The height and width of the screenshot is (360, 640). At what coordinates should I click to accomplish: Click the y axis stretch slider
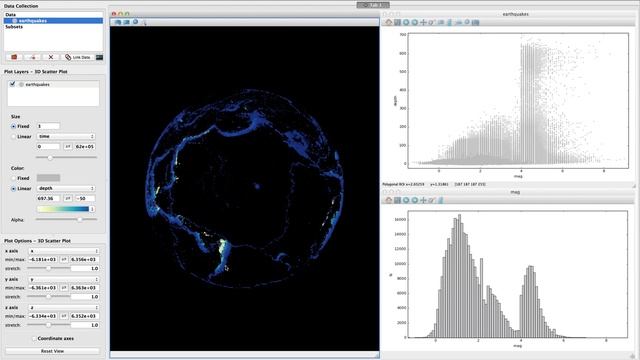49,297
